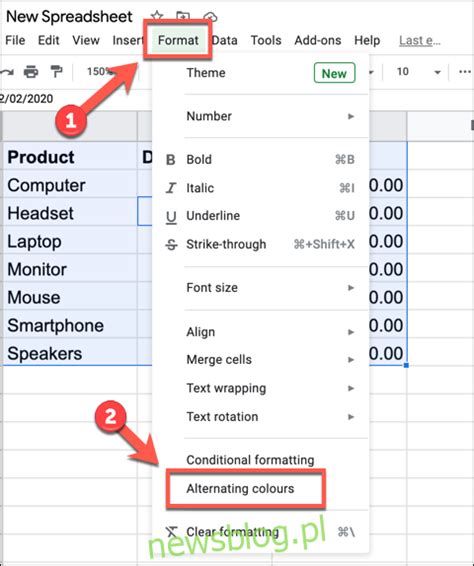Open the Data menu
Viewport: 474px width, 566px height.
tap(225, 40)
